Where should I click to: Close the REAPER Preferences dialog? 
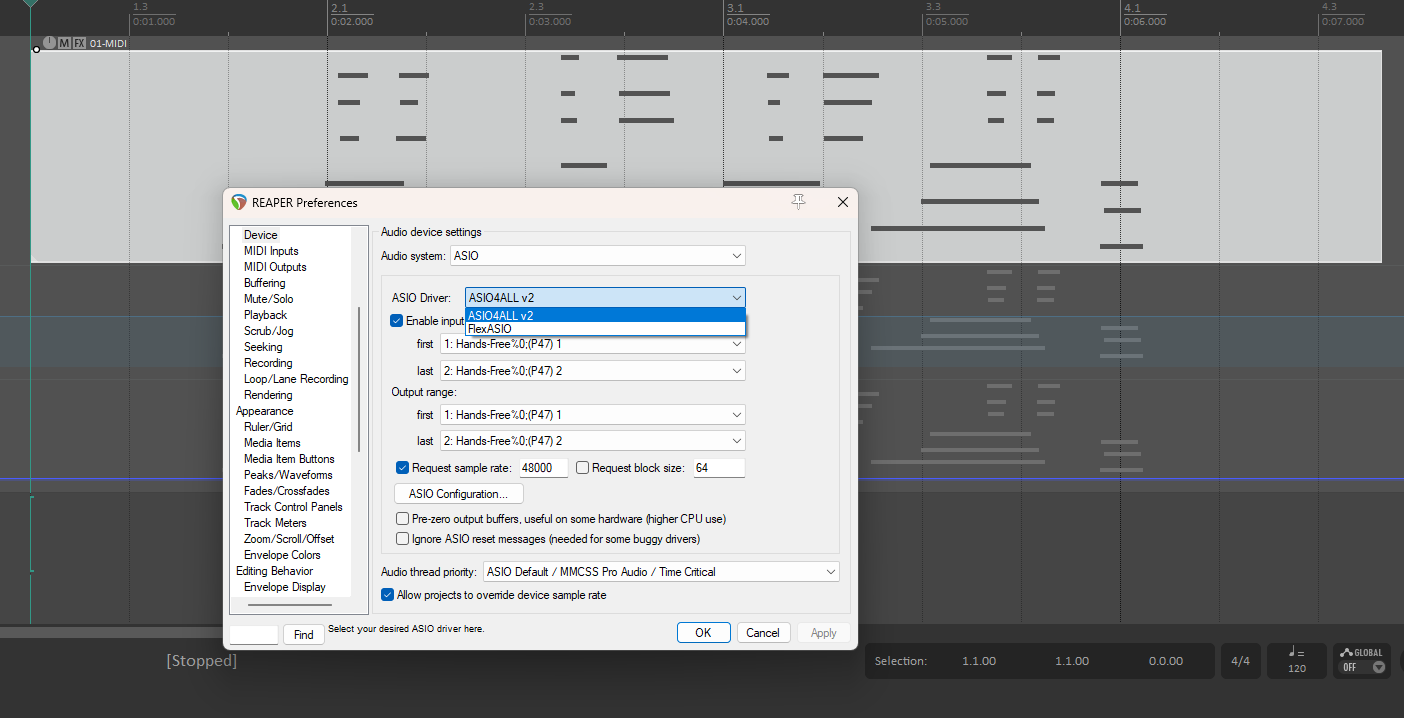pyautogui.click(x=842, y=202)
